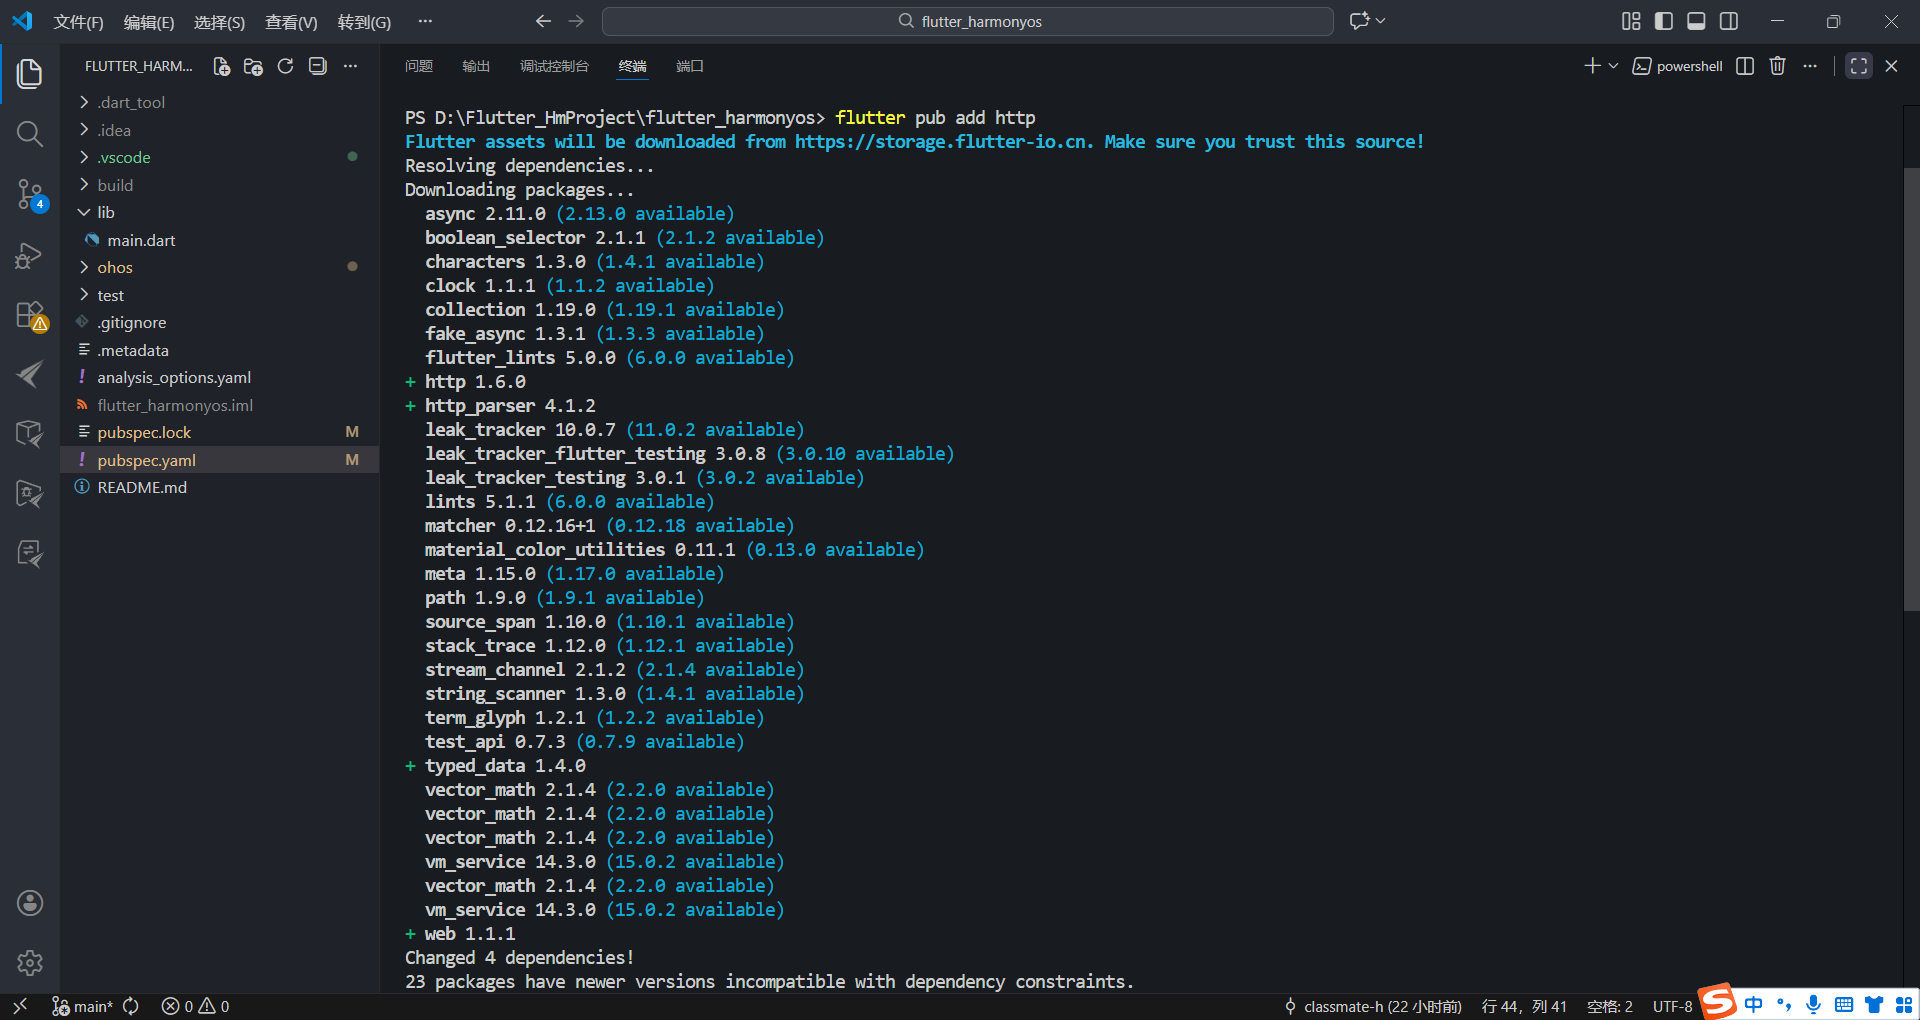Toggle the bottom panel visibility

[x=1696, y=21]
